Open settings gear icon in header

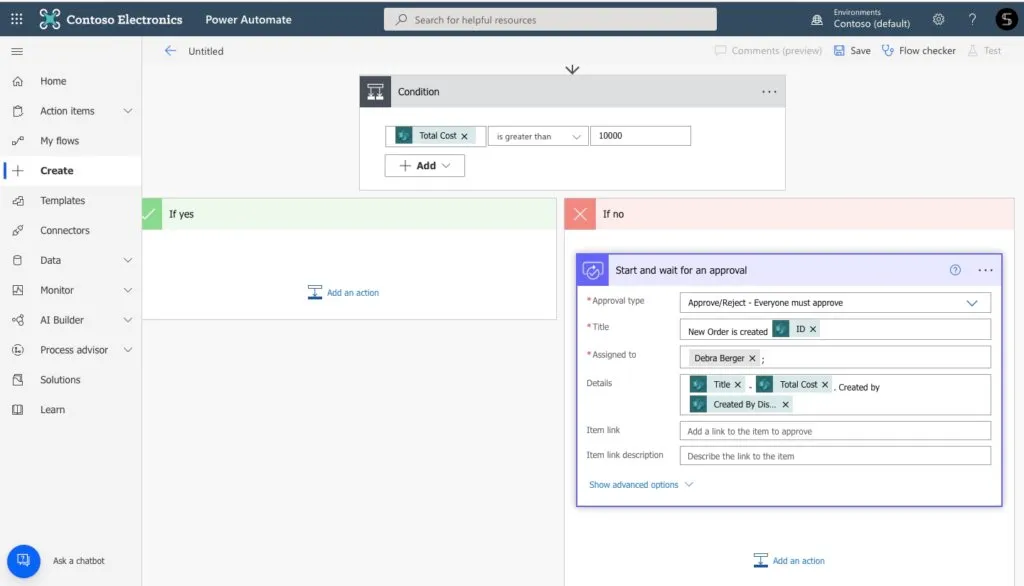pyautogui.click(x=938, y=19)
